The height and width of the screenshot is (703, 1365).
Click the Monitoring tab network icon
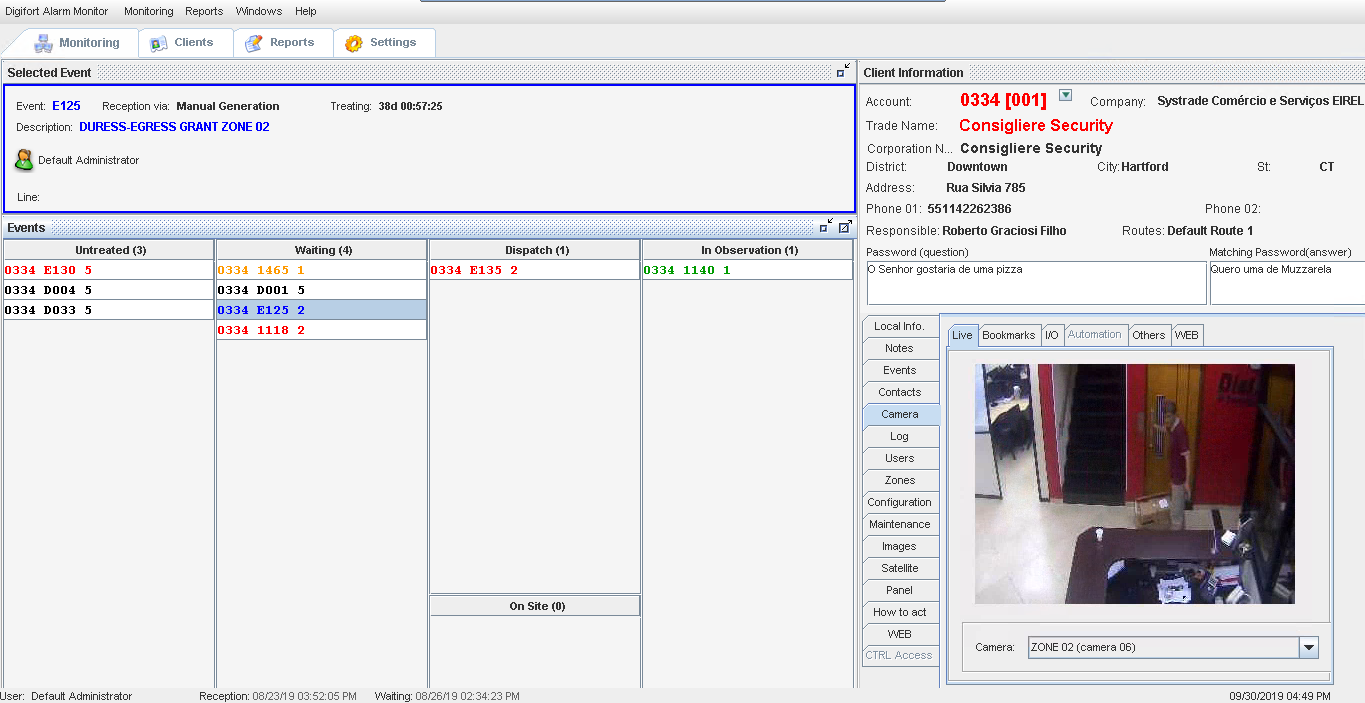pos(43,43)
